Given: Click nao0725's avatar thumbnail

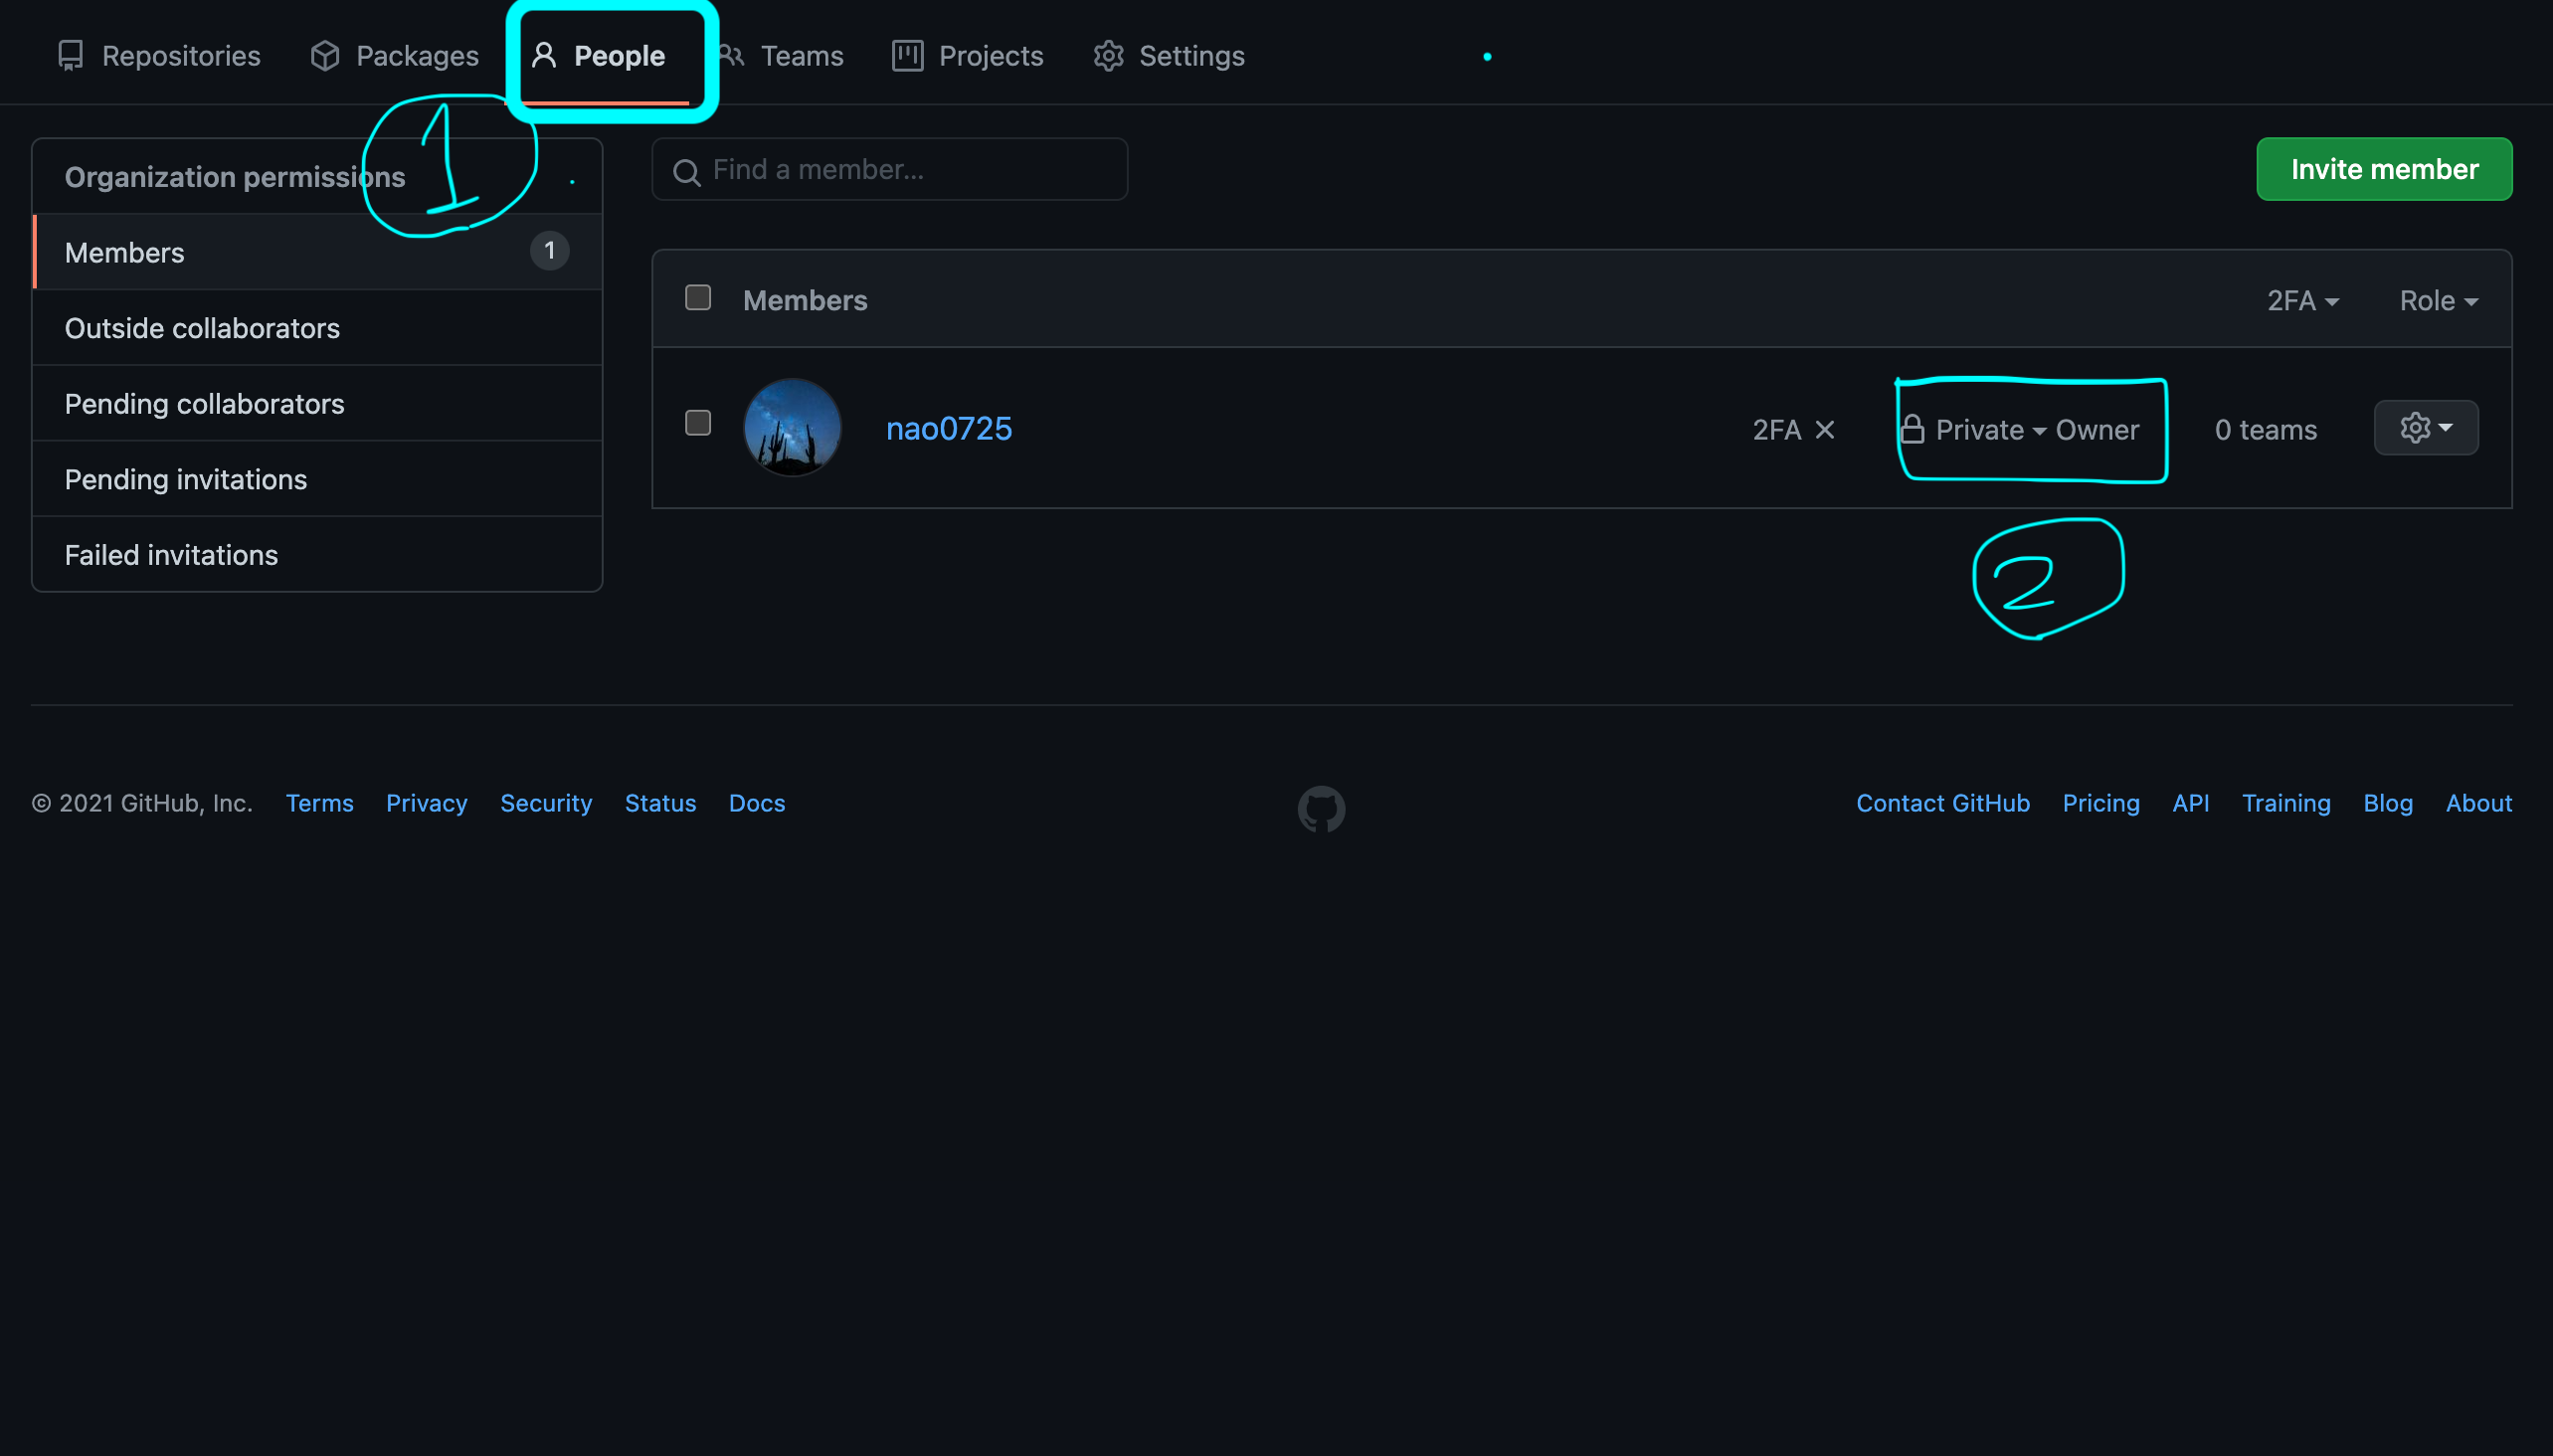Looking at the screenshot, I should click(x=792, y=427).
